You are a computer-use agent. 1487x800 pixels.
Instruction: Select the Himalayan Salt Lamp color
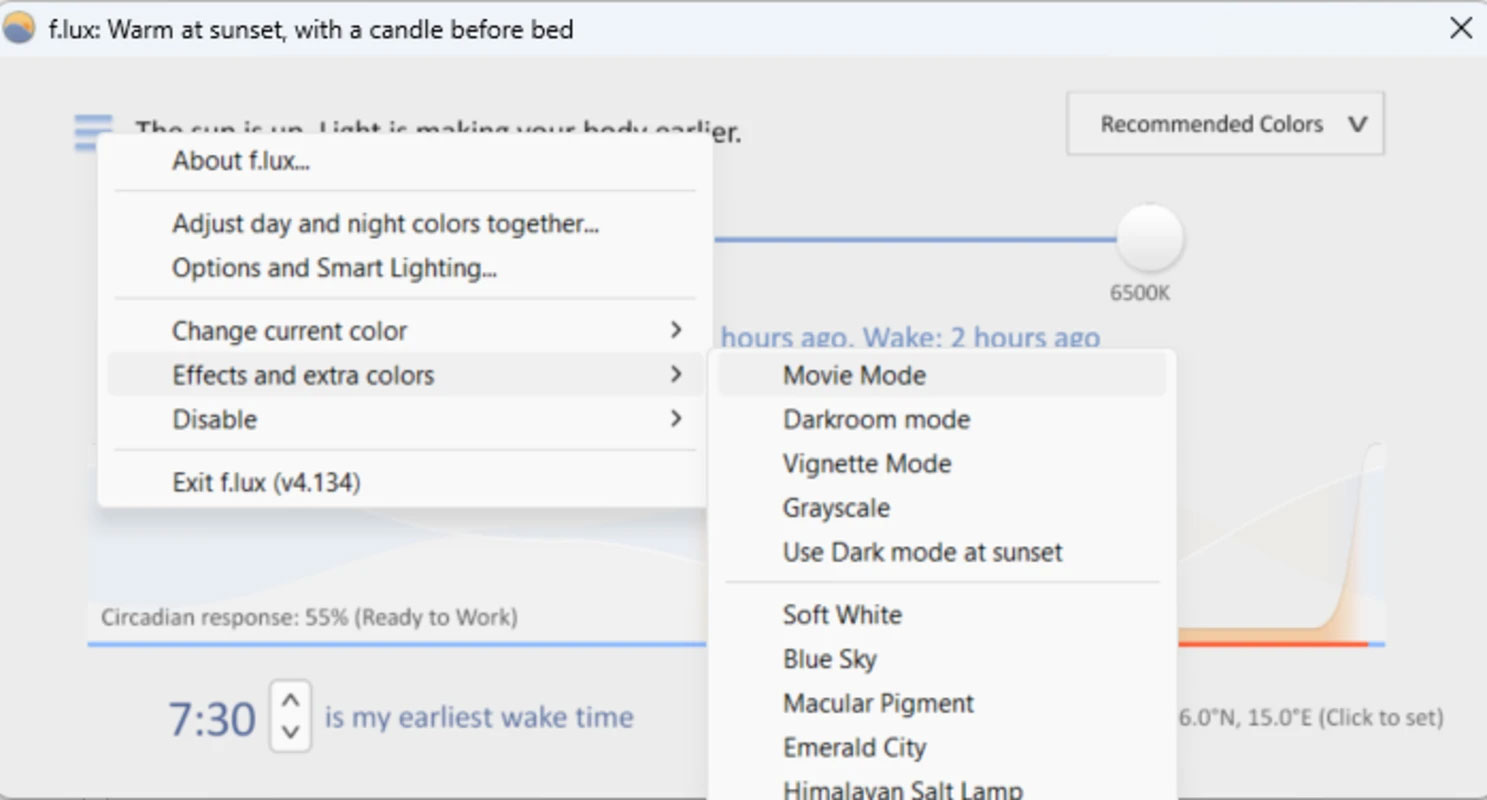click(942, 787)
